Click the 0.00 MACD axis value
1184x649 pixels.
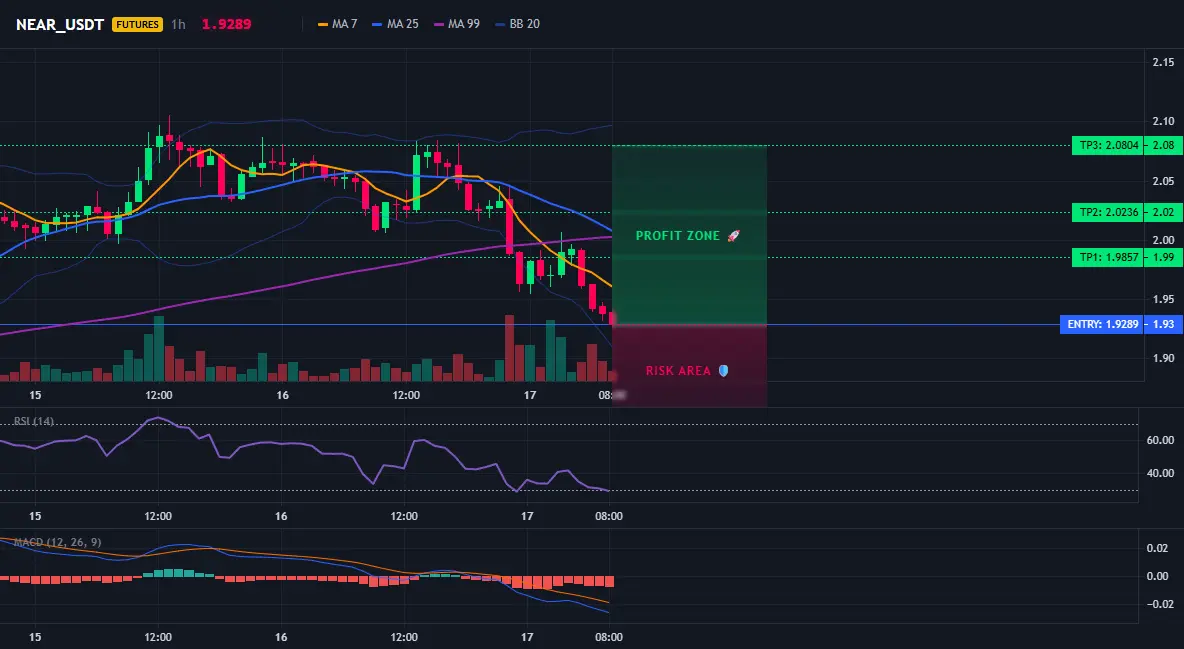coord(1158,576)
